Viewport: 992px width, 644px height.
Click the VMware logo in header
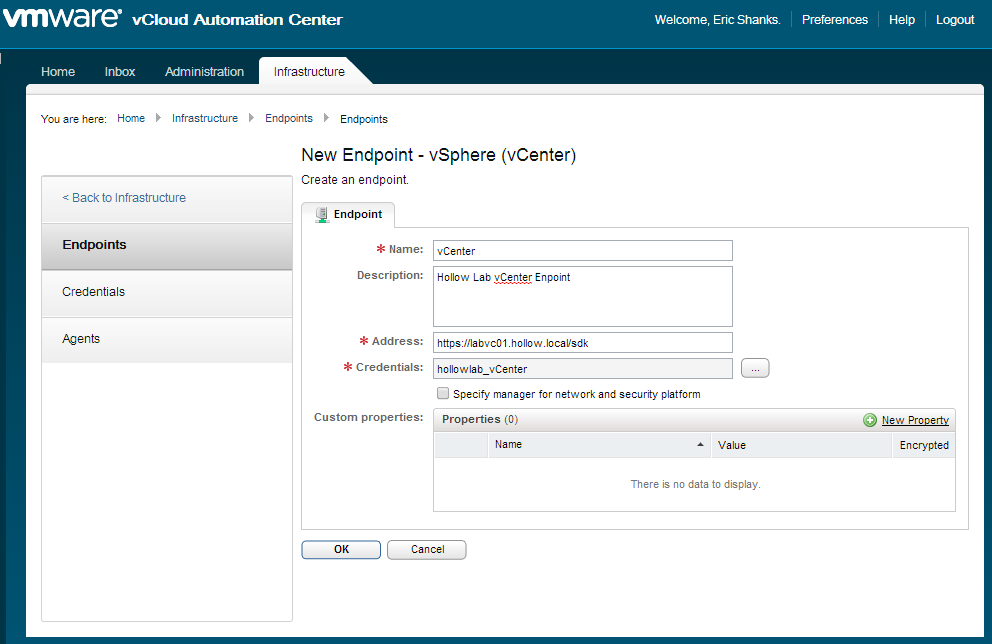(x=63, y=18)
